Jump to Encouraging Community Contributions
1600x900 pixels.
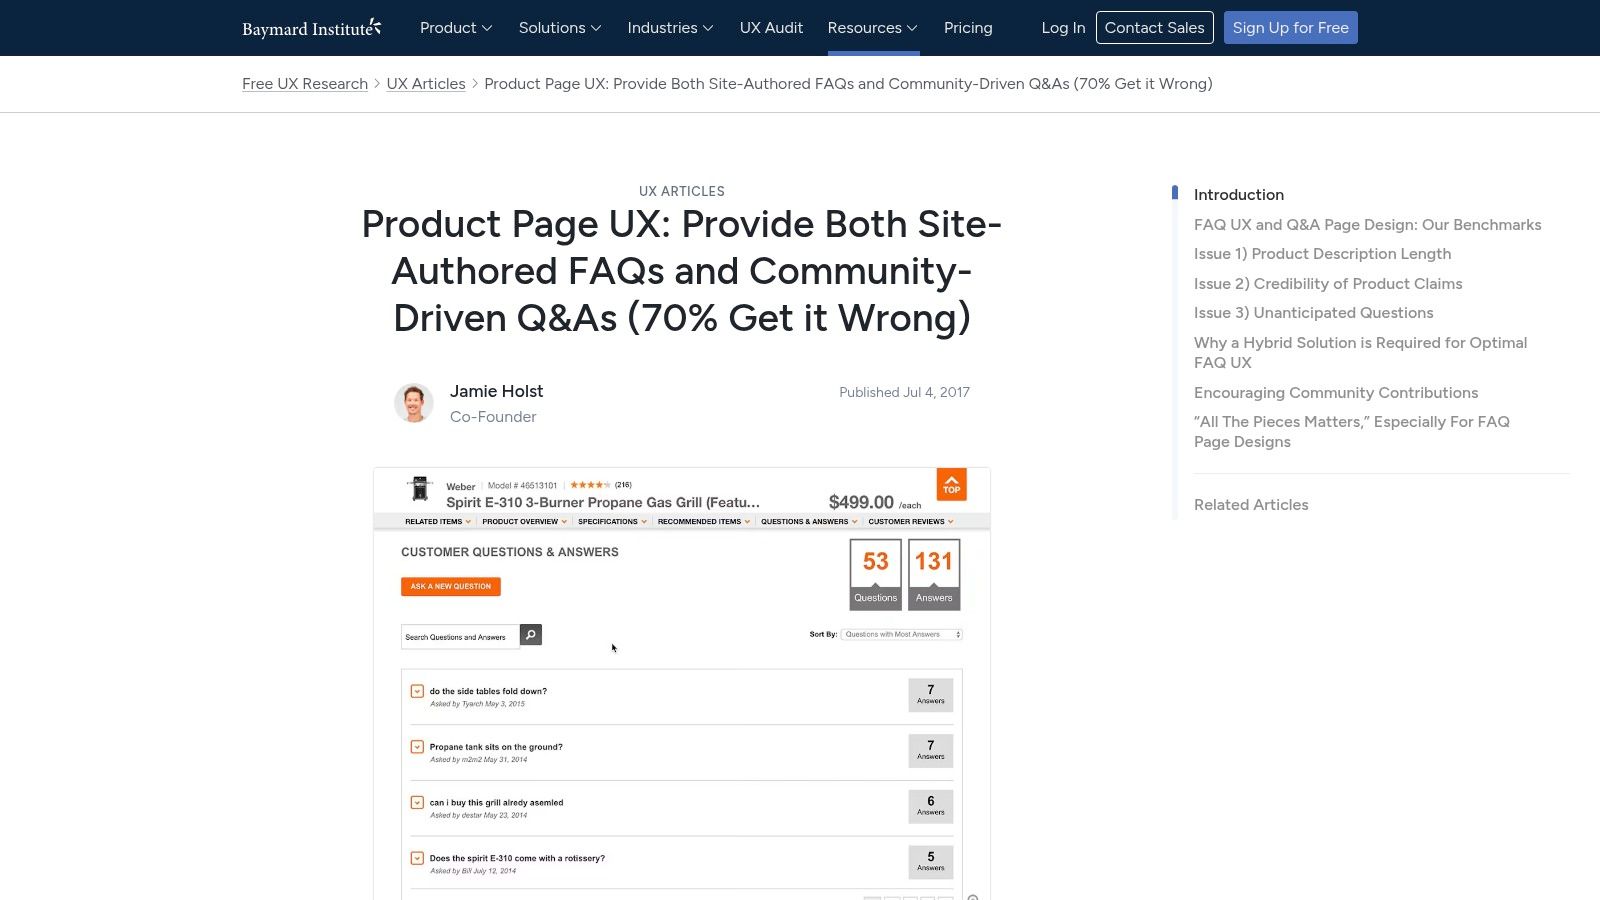pos(1335,393)
